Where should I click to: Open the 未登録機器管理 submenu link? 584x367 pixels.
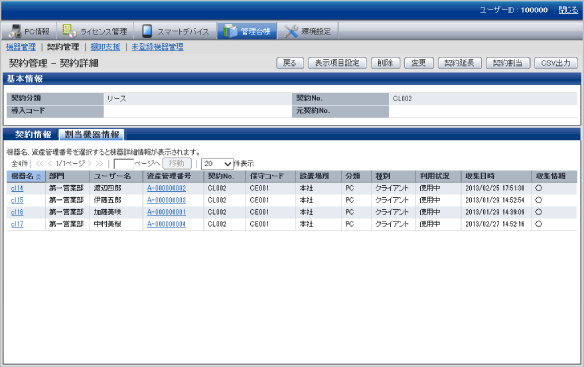(158, 47)
